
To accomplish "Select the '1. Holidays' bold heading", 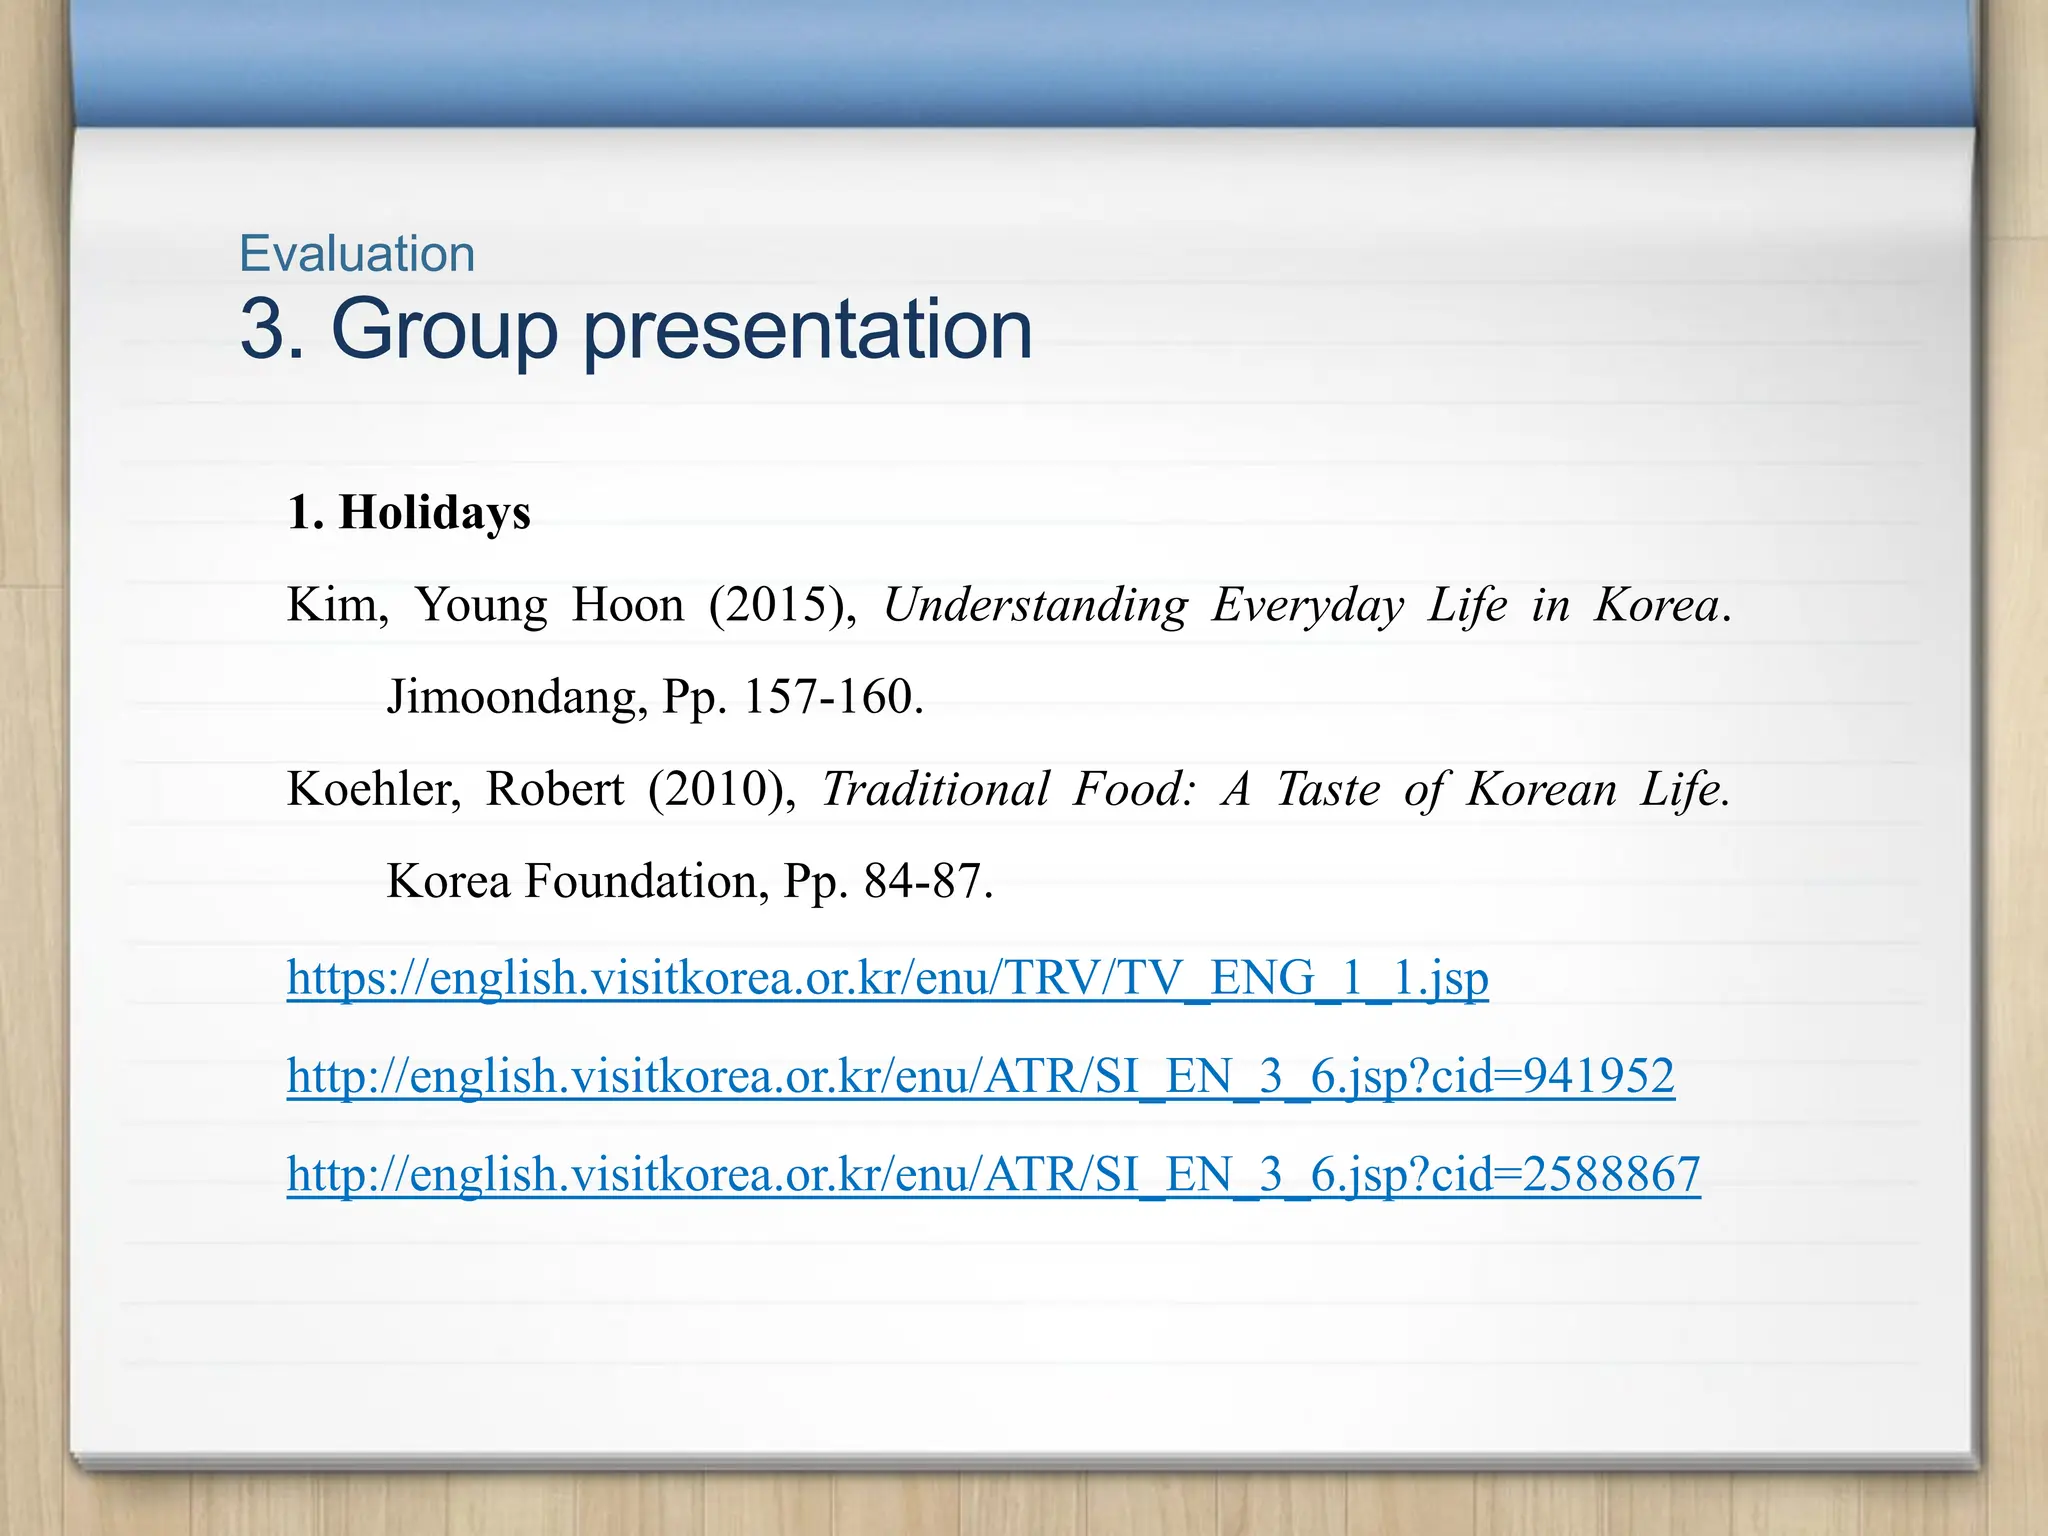I will click(x=409, y=513).
